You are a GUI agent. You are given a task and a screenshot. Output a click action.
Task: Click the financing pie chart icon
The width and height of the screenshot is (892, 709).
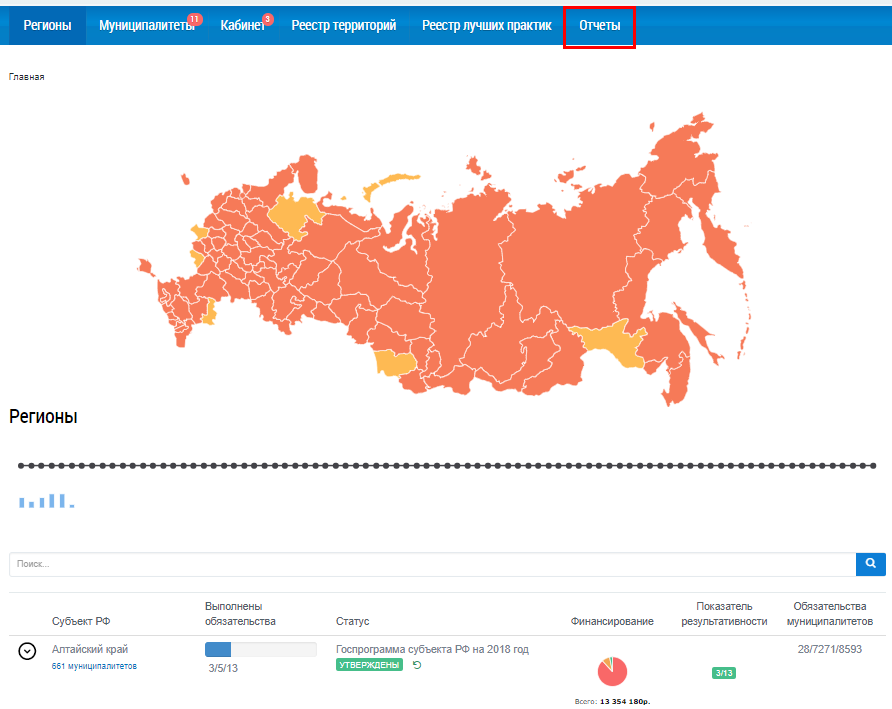[612, 671]
